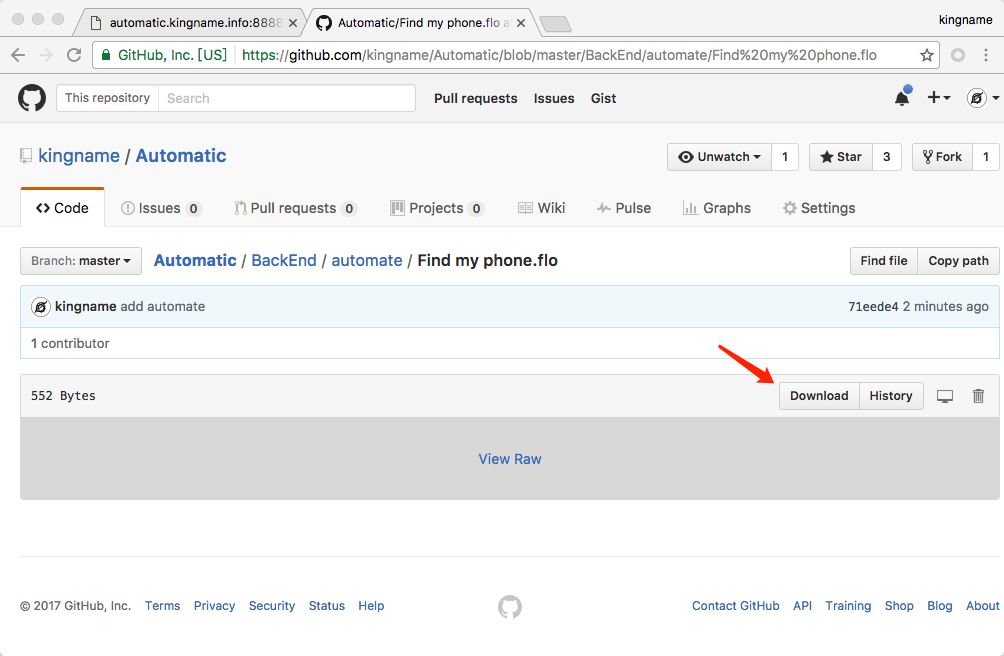
Task: Open the plus create-new menu
Action: coord(939,97)
